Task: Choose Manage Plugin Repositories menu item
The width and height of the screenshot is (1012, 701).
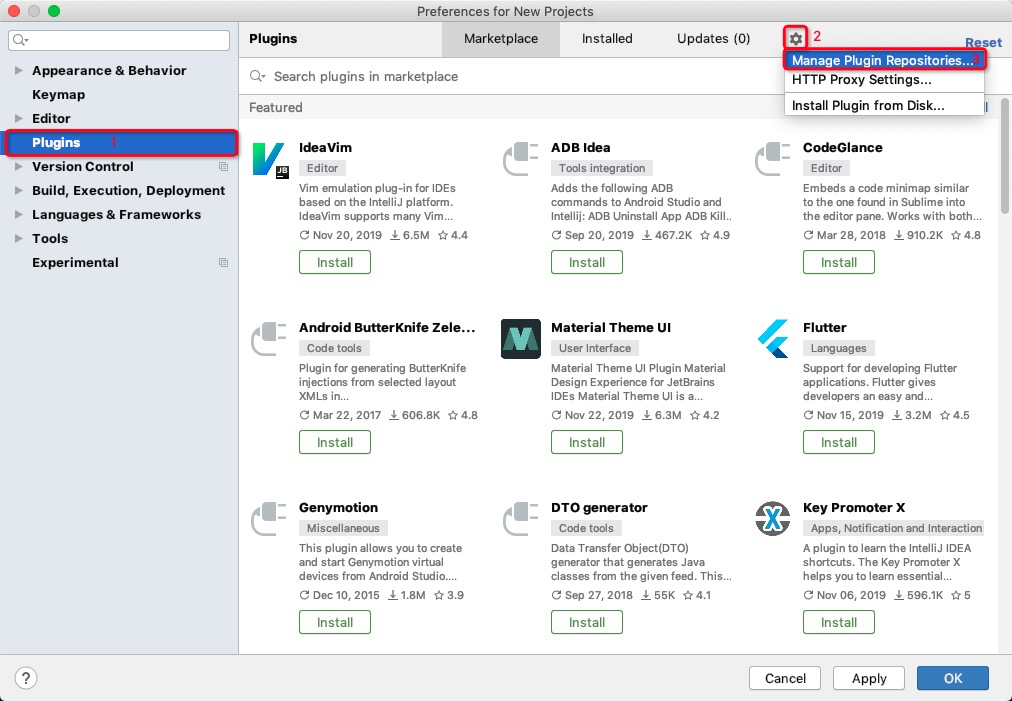Action: 884,60
